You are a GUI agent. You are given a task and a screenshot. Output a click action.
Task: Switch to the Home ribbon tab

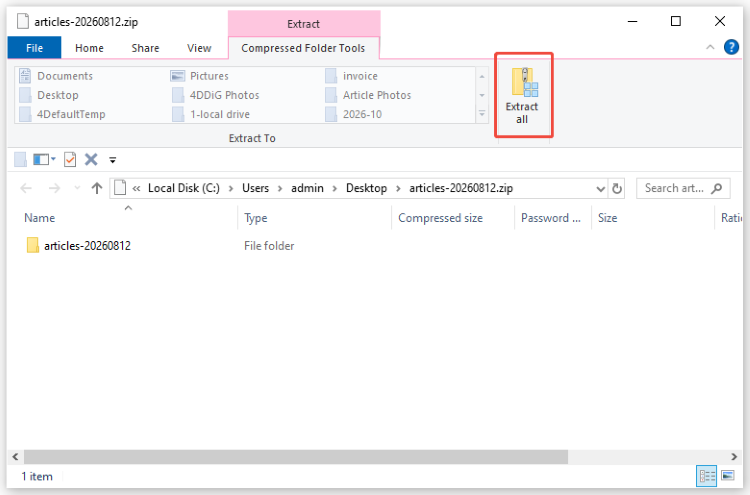(x=89, y=48)
